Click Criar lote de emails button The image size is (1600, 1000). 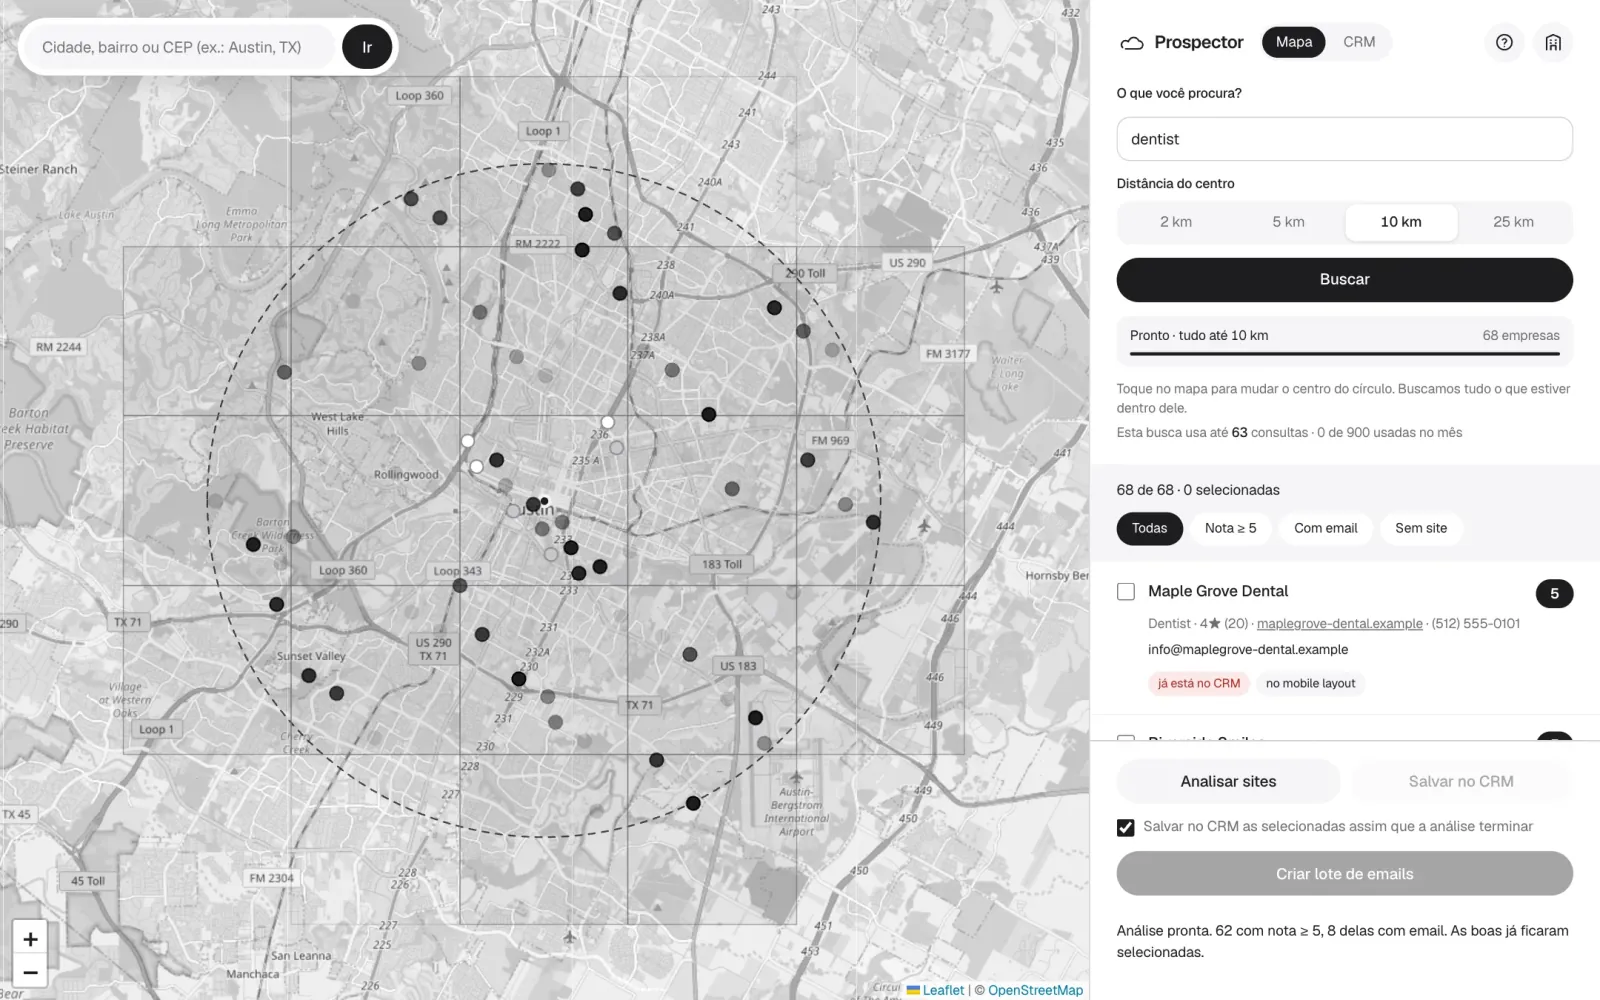point(1345,874)
